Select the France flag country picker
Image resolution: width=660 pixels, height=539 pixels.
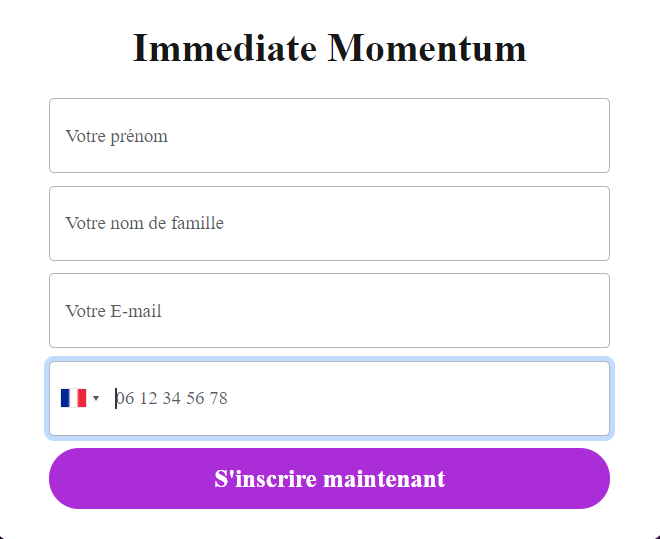coord(74,398)
